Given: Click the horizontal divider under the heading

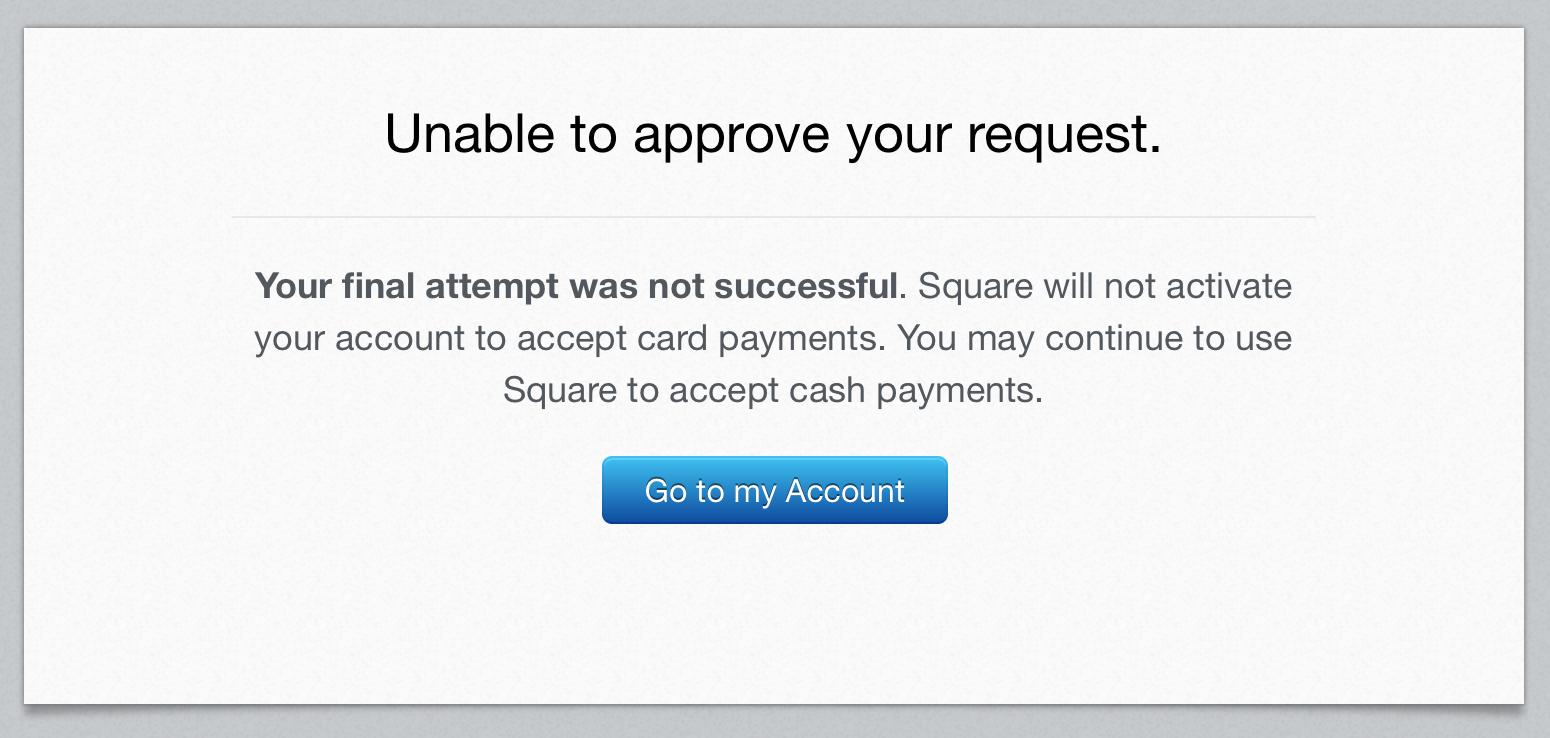Looking at the screenshot, I should 773,217.
